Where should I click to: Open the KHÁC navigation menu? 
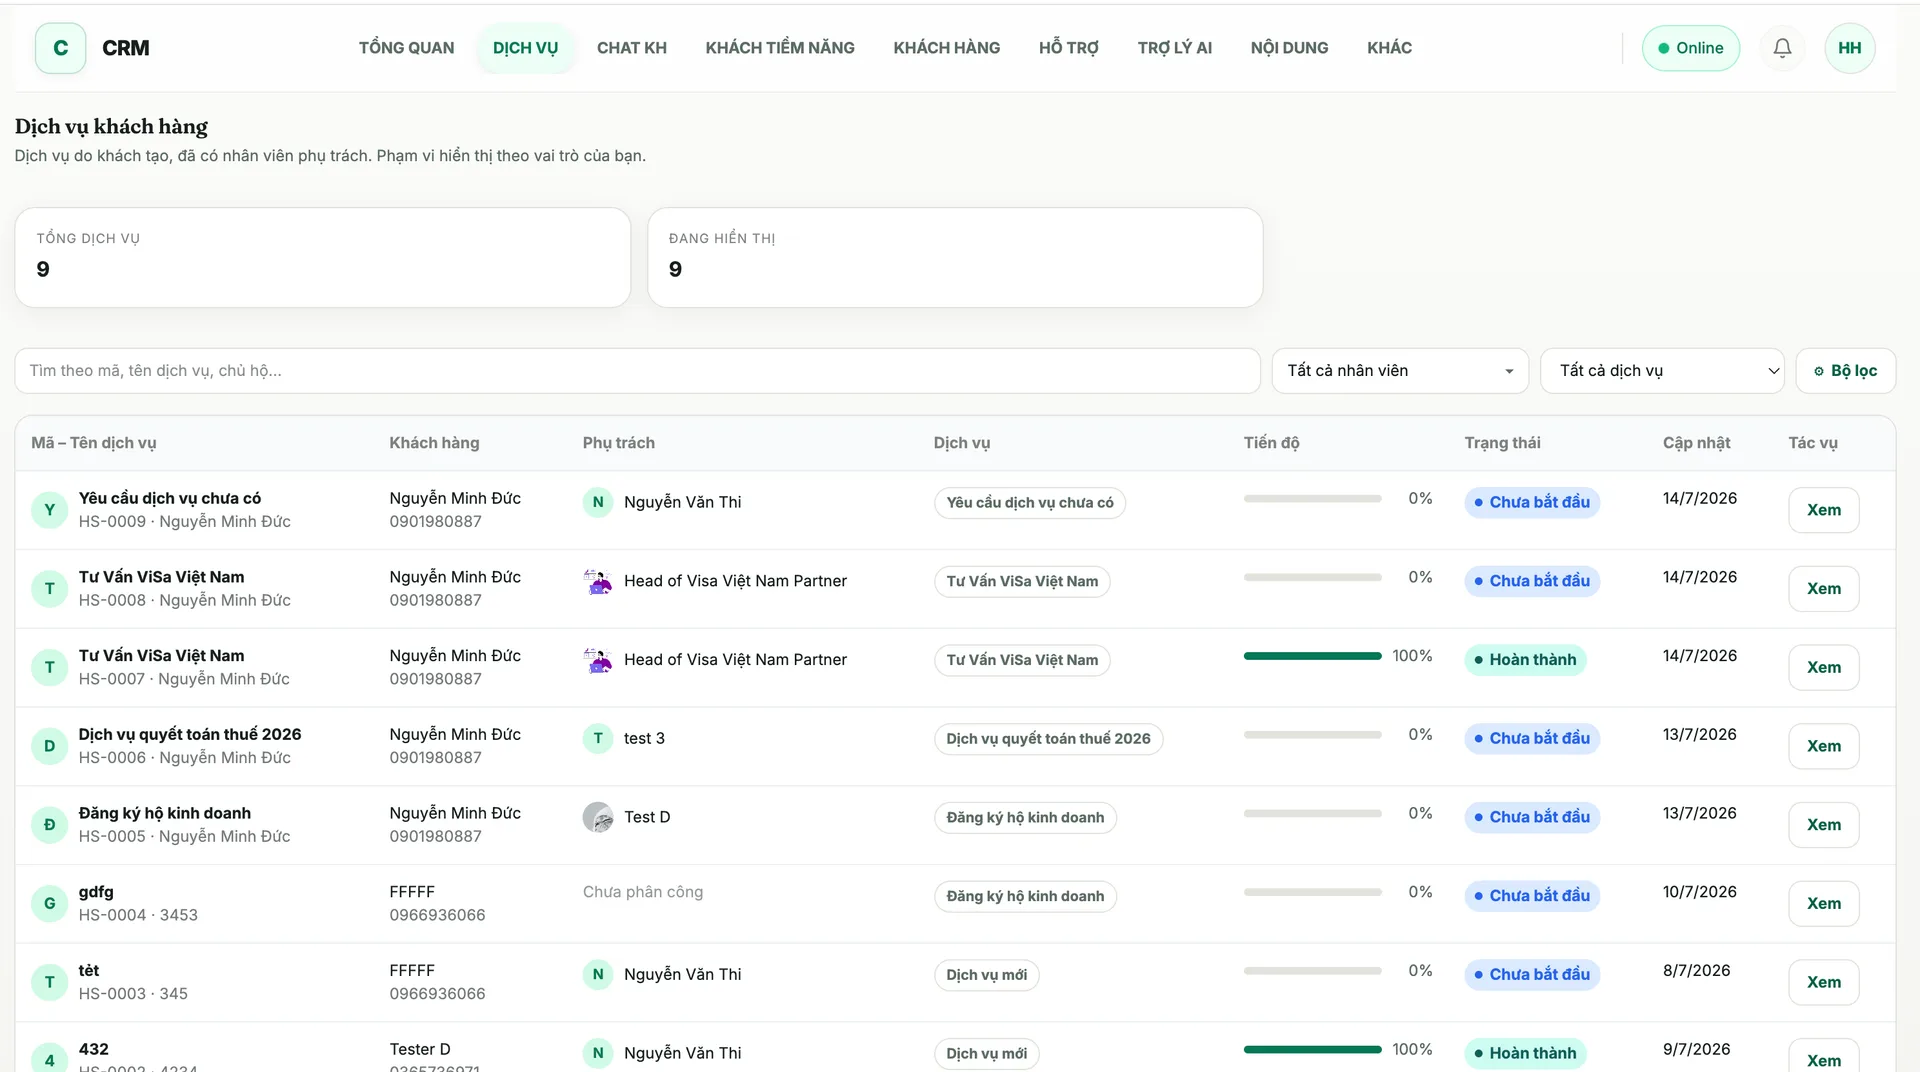1389,48
